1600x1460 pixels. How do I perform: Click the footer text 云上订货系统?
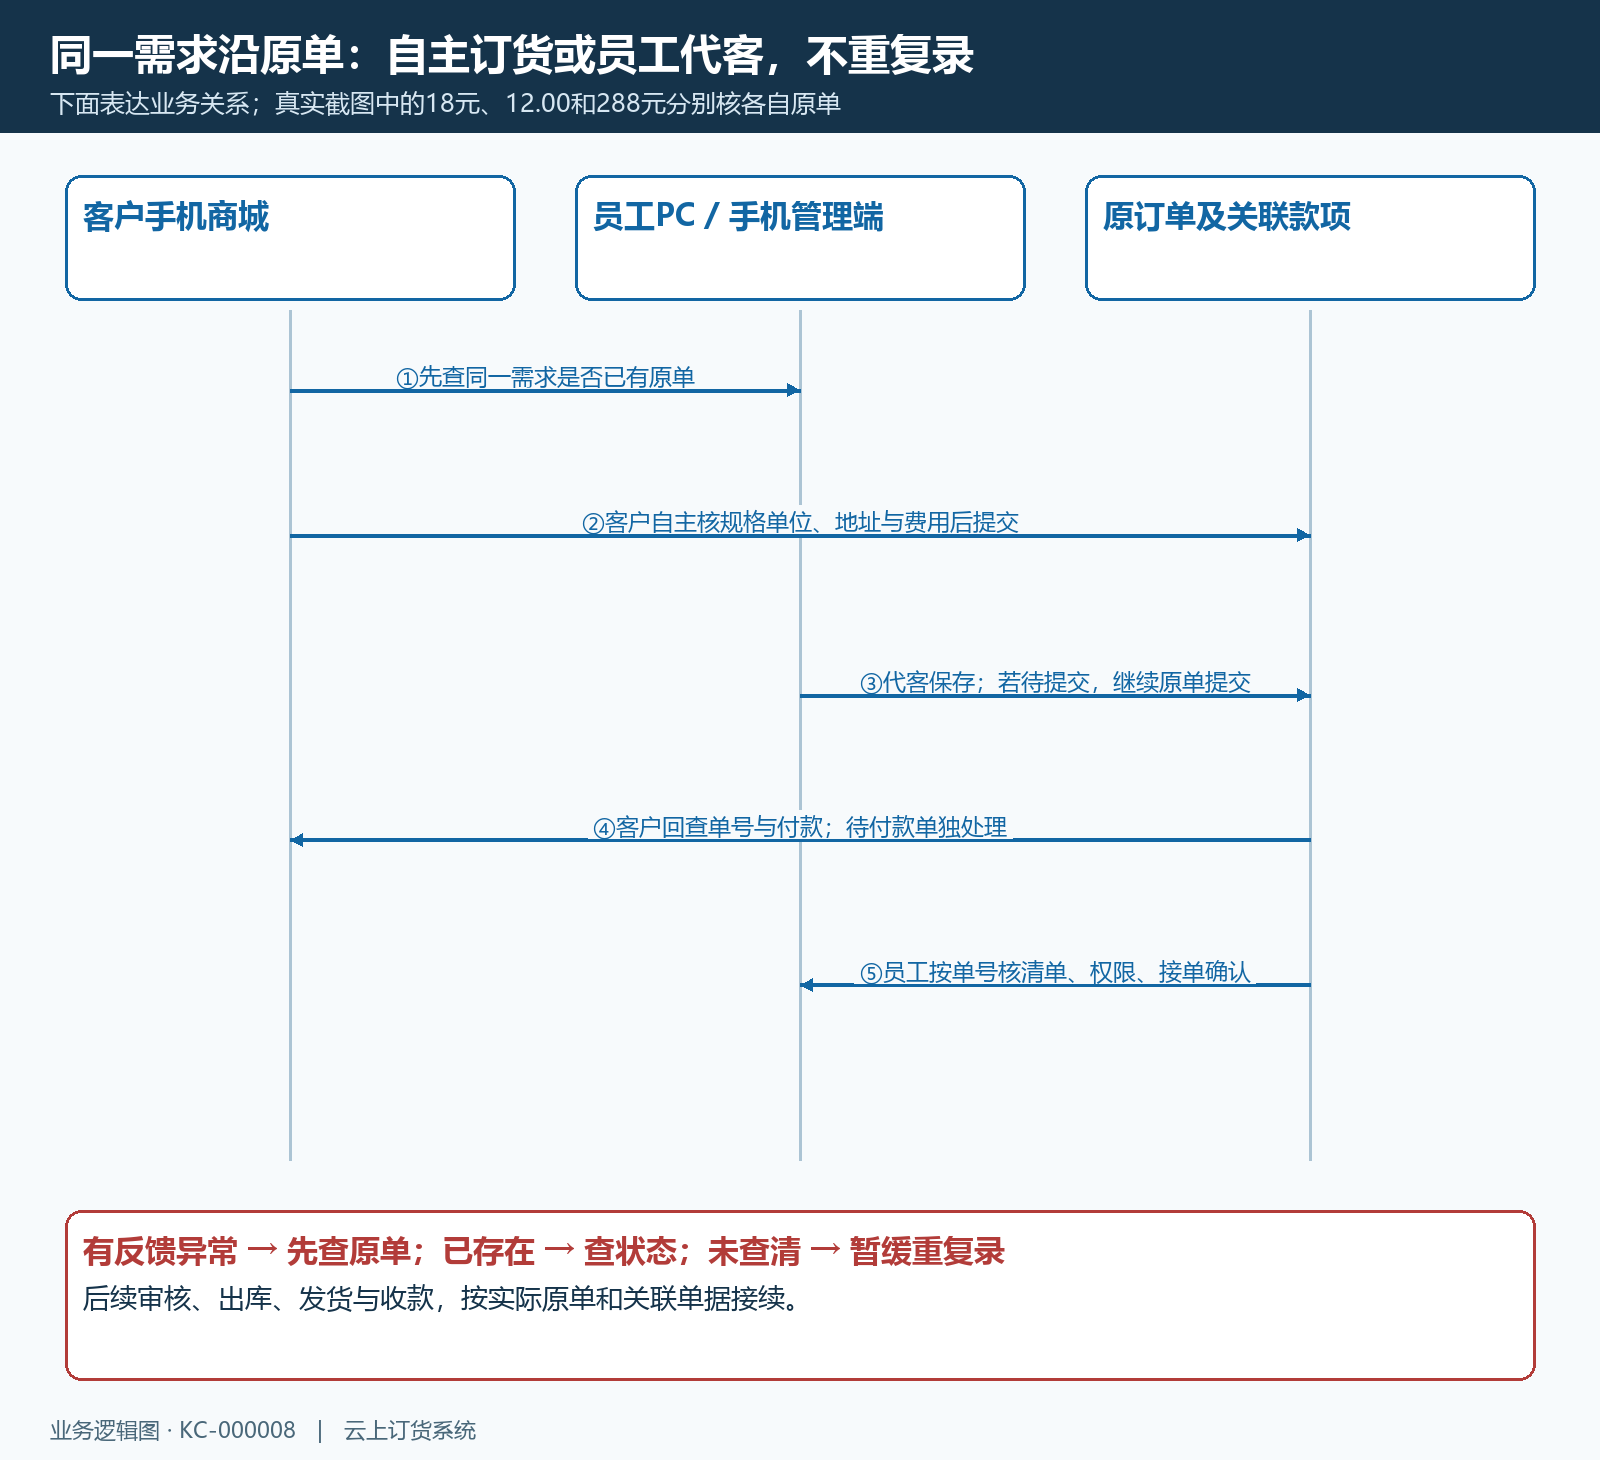pyautogui.click(x=410, y=1431)
